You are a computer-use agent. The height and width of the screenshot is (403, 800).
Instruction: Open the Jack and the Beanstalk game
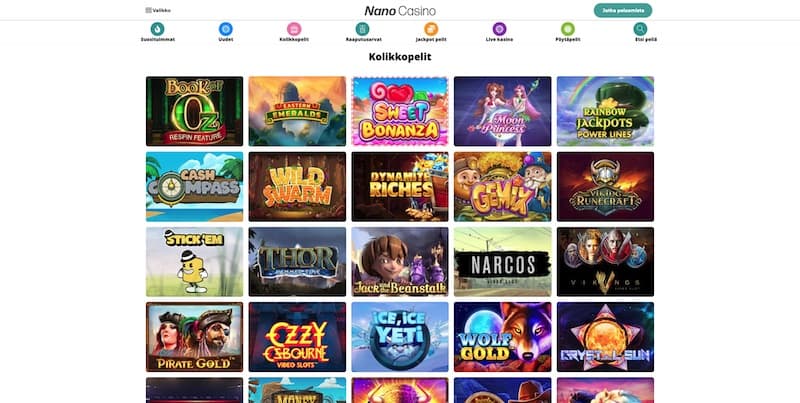400,262
